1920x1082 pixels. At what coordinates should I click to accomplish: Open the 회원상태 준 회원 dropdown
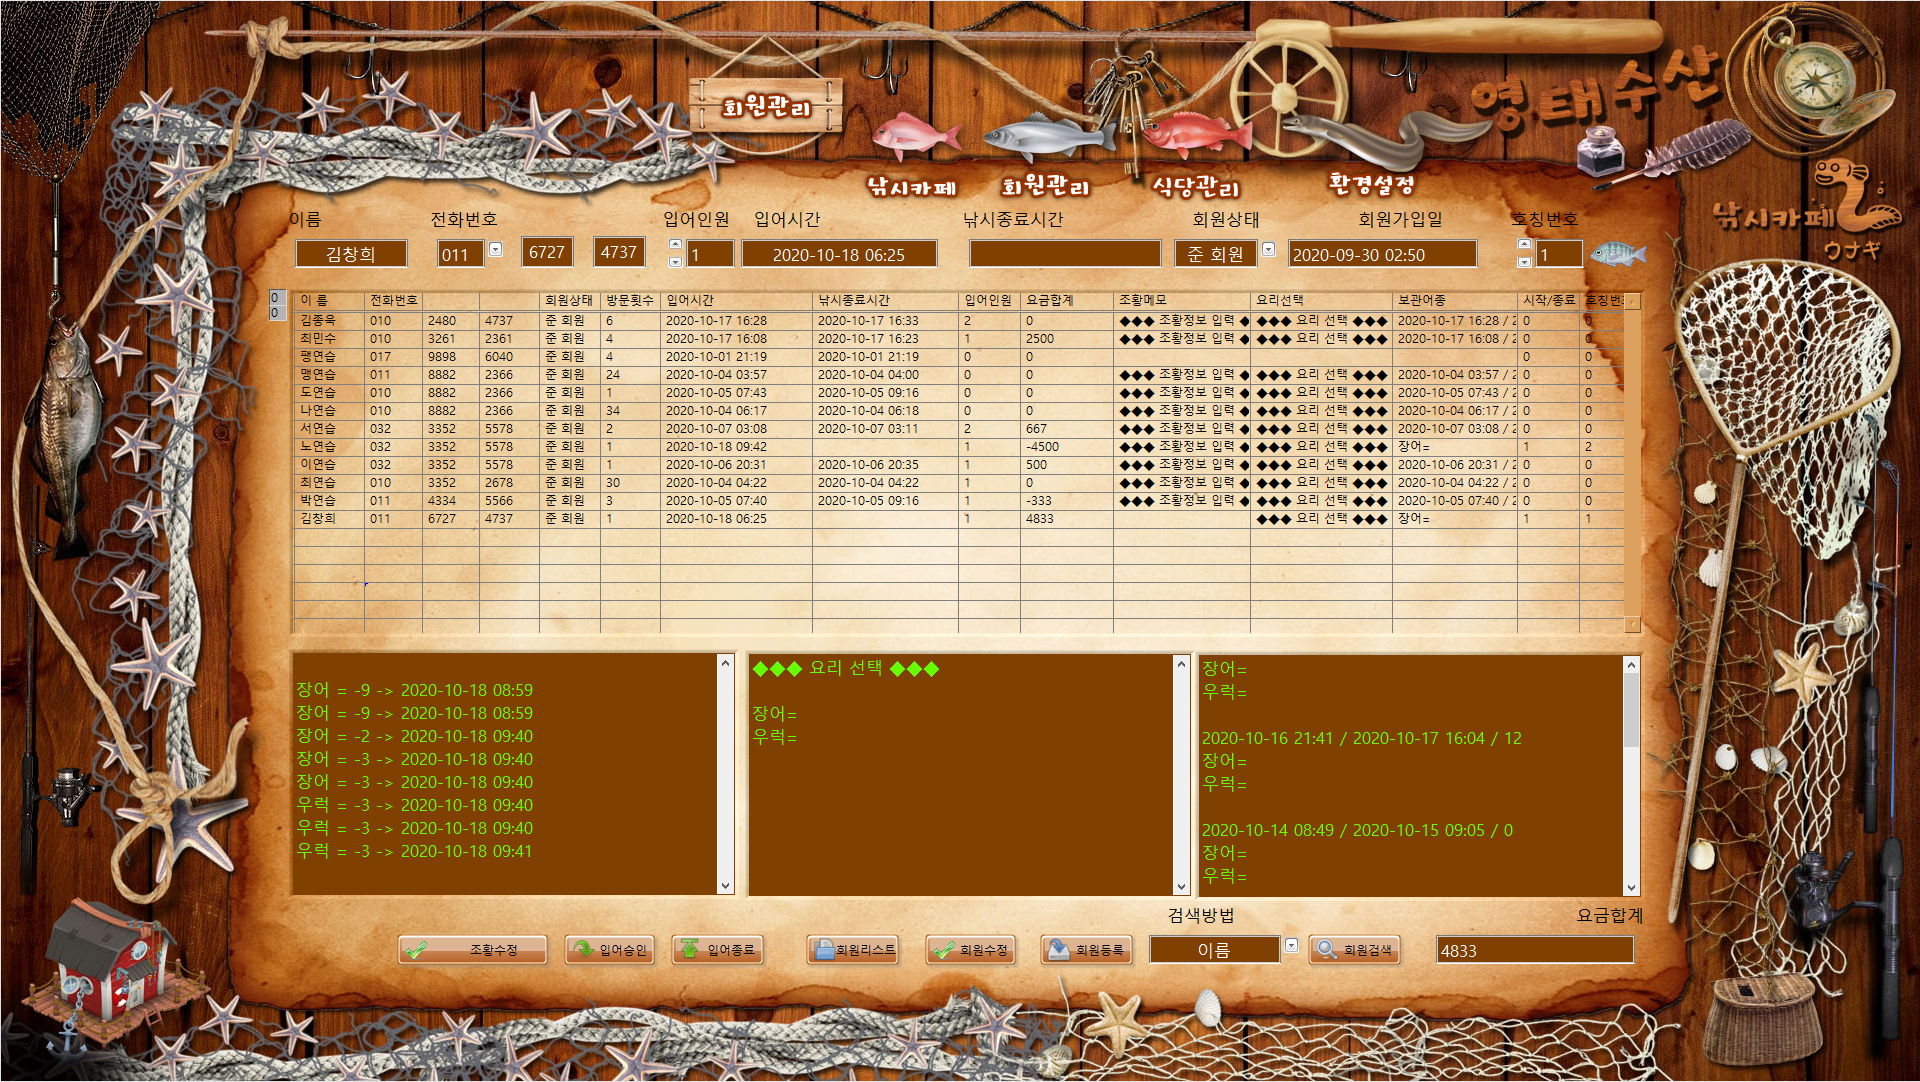1268,250
